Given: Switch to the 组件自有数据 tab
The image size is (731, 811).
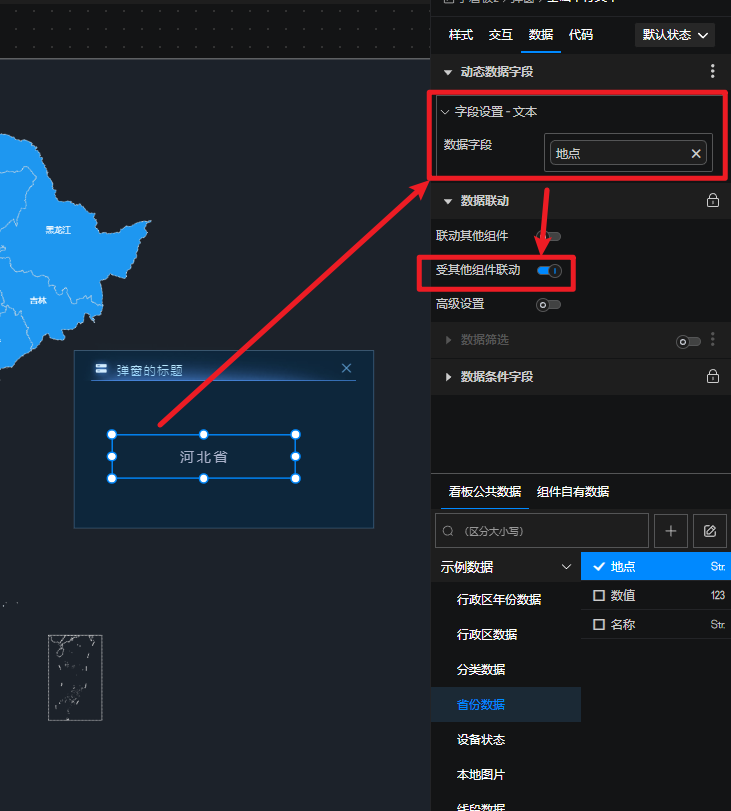Looking at the screenshot, I should 572,492.
